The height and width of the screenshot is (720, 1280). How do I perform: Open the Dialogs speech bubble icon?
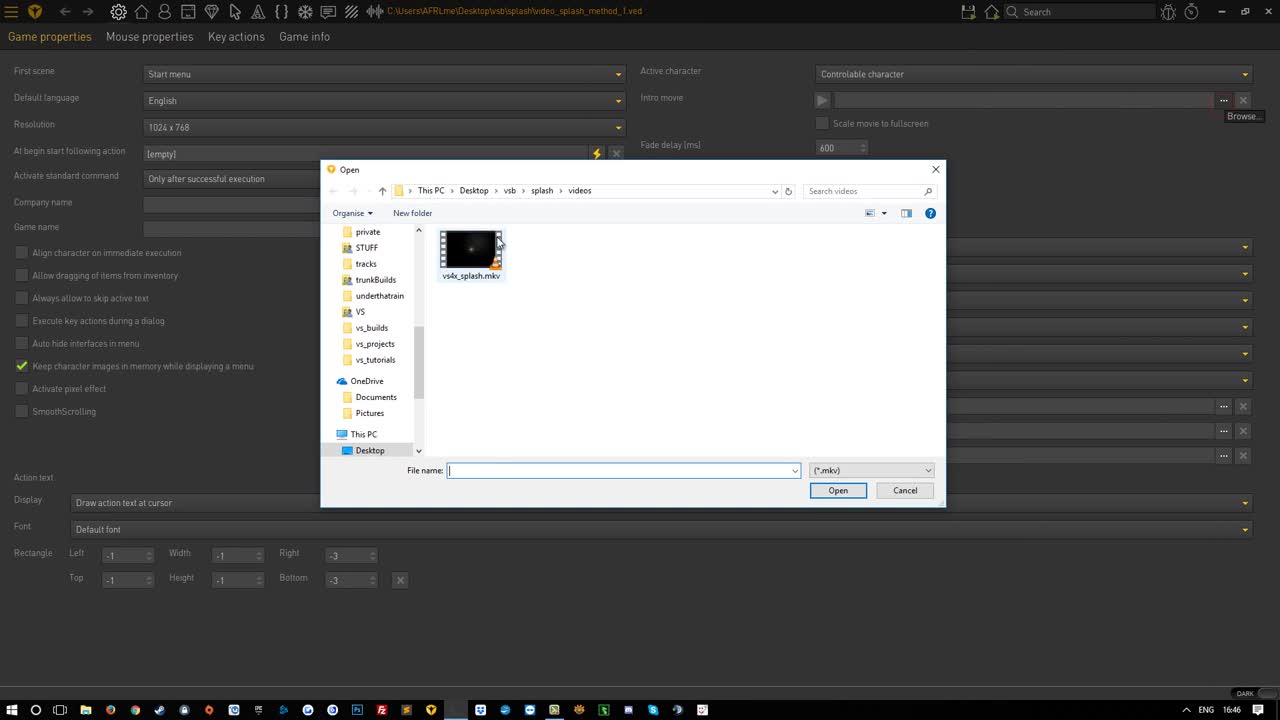[x=328, y=11]
